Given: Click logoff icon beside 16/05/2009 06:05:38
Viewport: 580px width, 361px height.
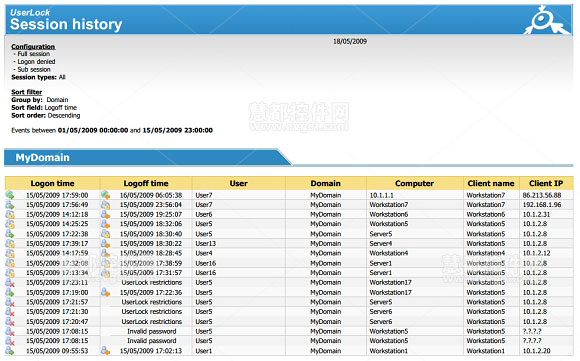Looking at the screenshot, I should (105, 195).
